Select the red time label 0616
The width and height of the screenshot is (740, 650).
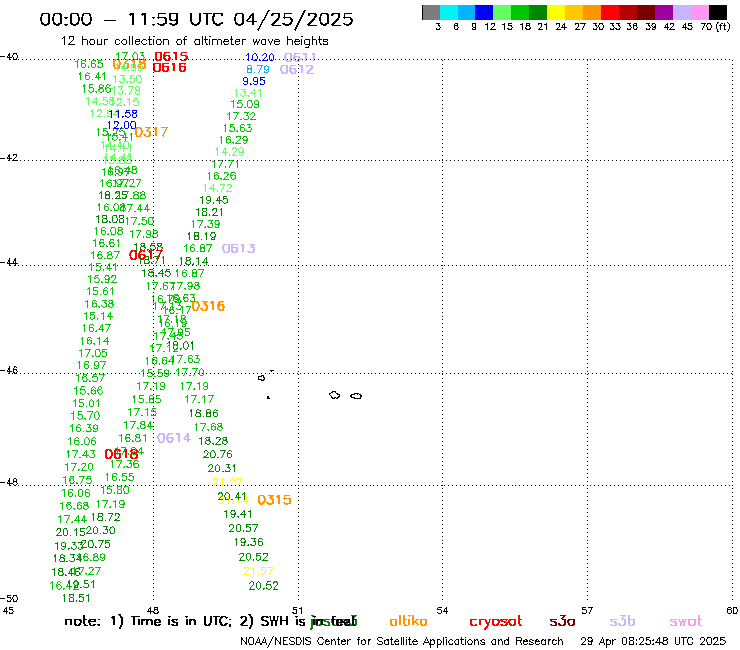point(169,68)
